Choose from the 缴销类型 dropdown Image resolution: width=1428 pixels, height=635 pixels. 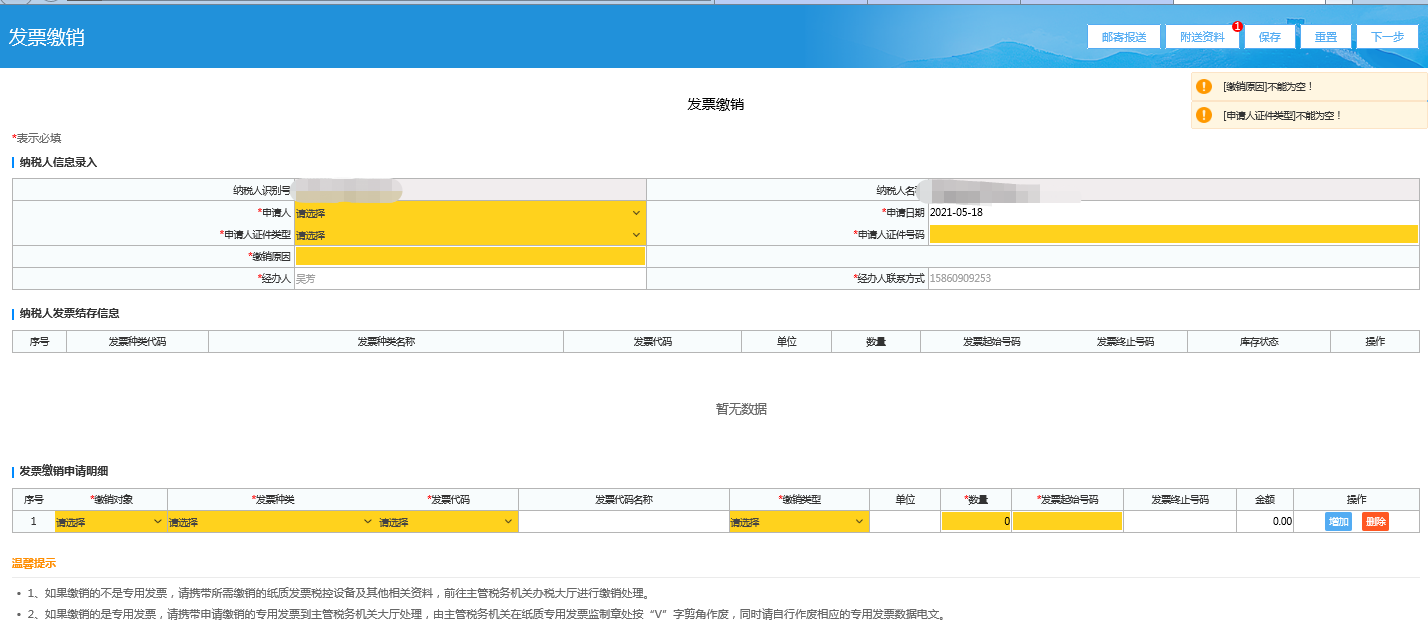(798, 521)
